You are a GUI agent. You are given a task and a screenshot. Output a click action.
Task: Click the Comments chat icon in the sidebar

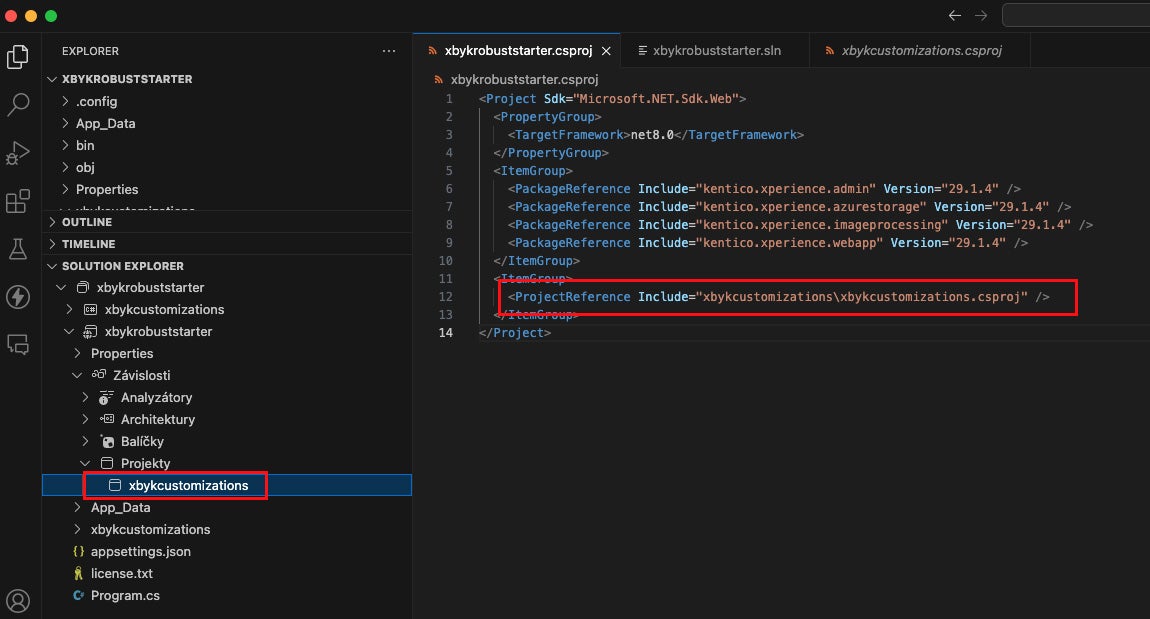pos(18,345)
